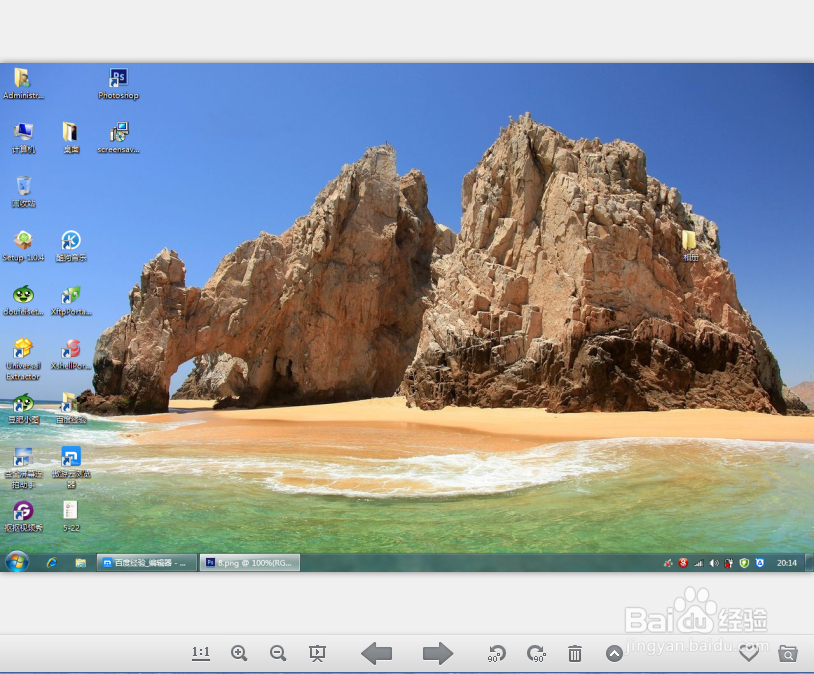
Task: Switch to the 8.png @ 100% Photoshop taskbar window
Action: (x=250, y=562)
